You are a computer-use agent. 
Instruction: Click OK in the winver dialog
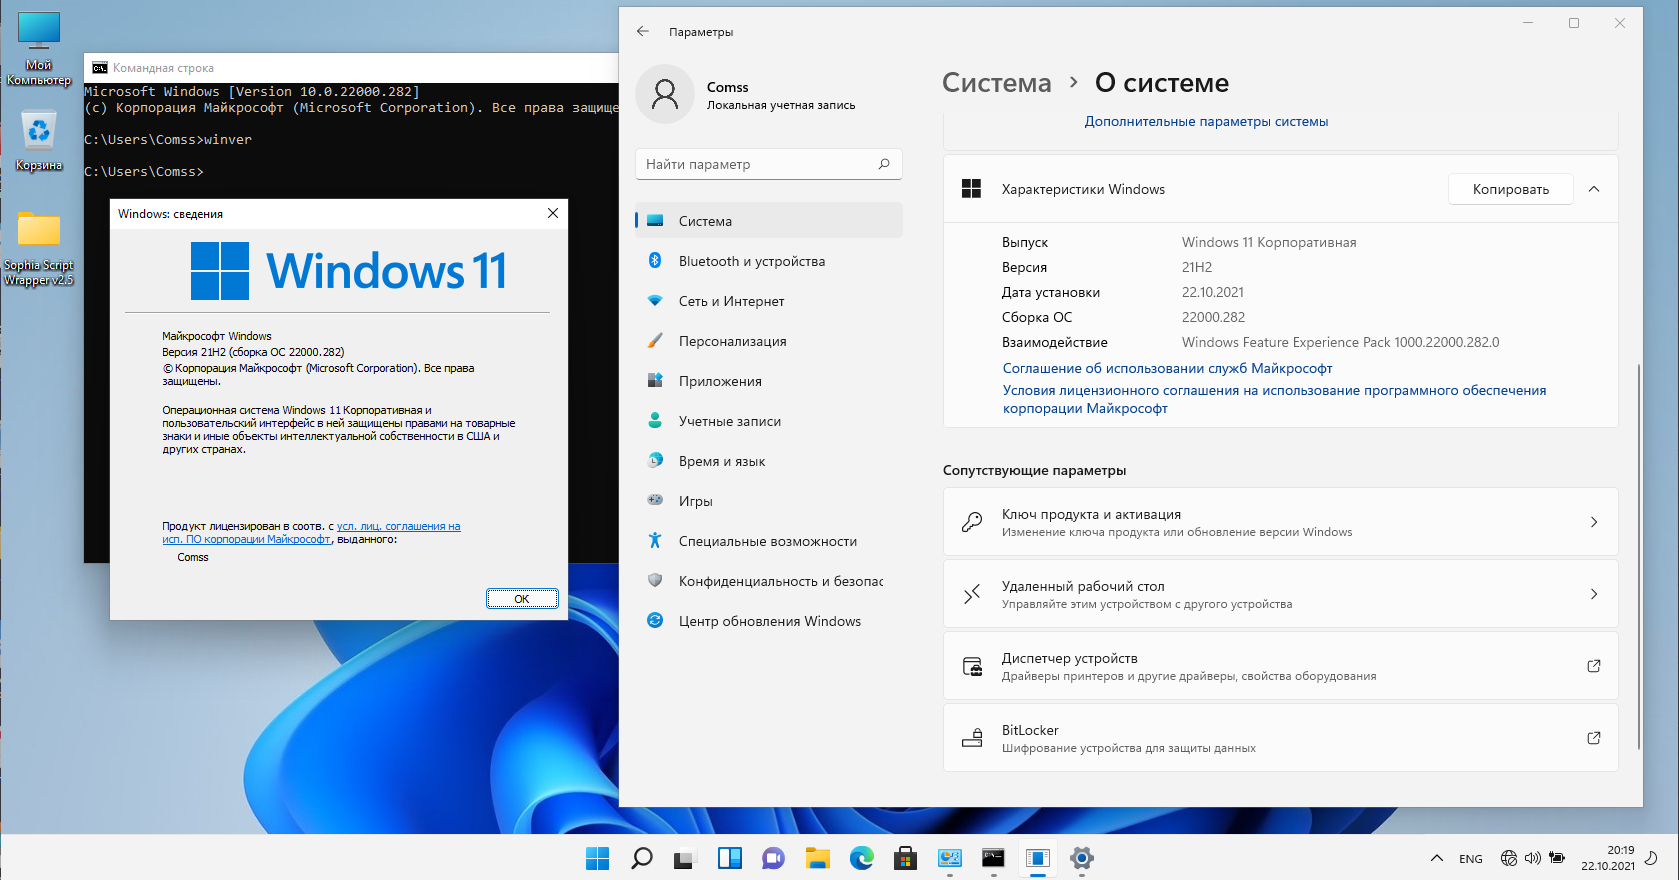(x=521, y=599)
